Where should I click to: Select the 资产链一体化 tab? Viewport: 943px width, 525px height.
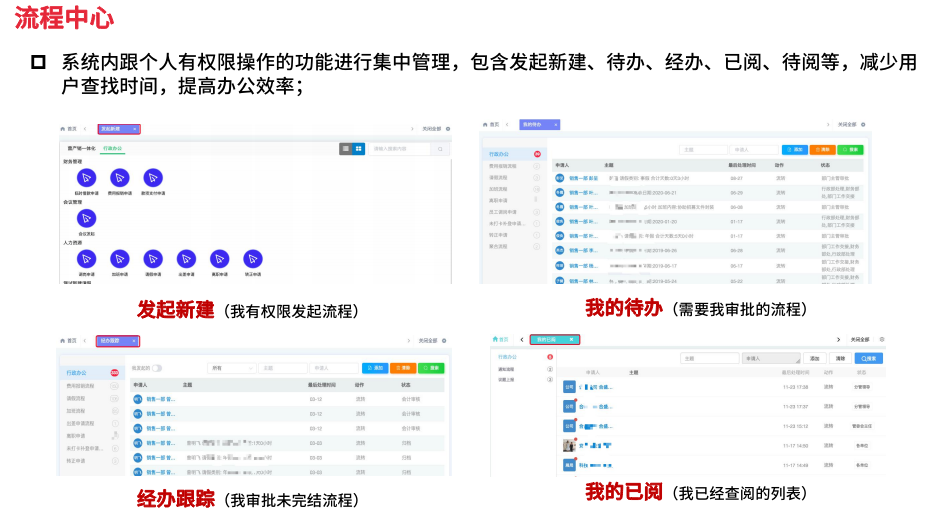(x=80, y=148)
